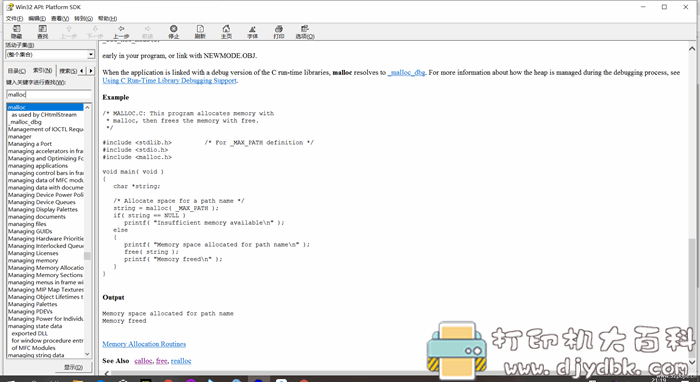
Task: Select 'Managing a Port' index entry
Action: [x=29, y=144]
